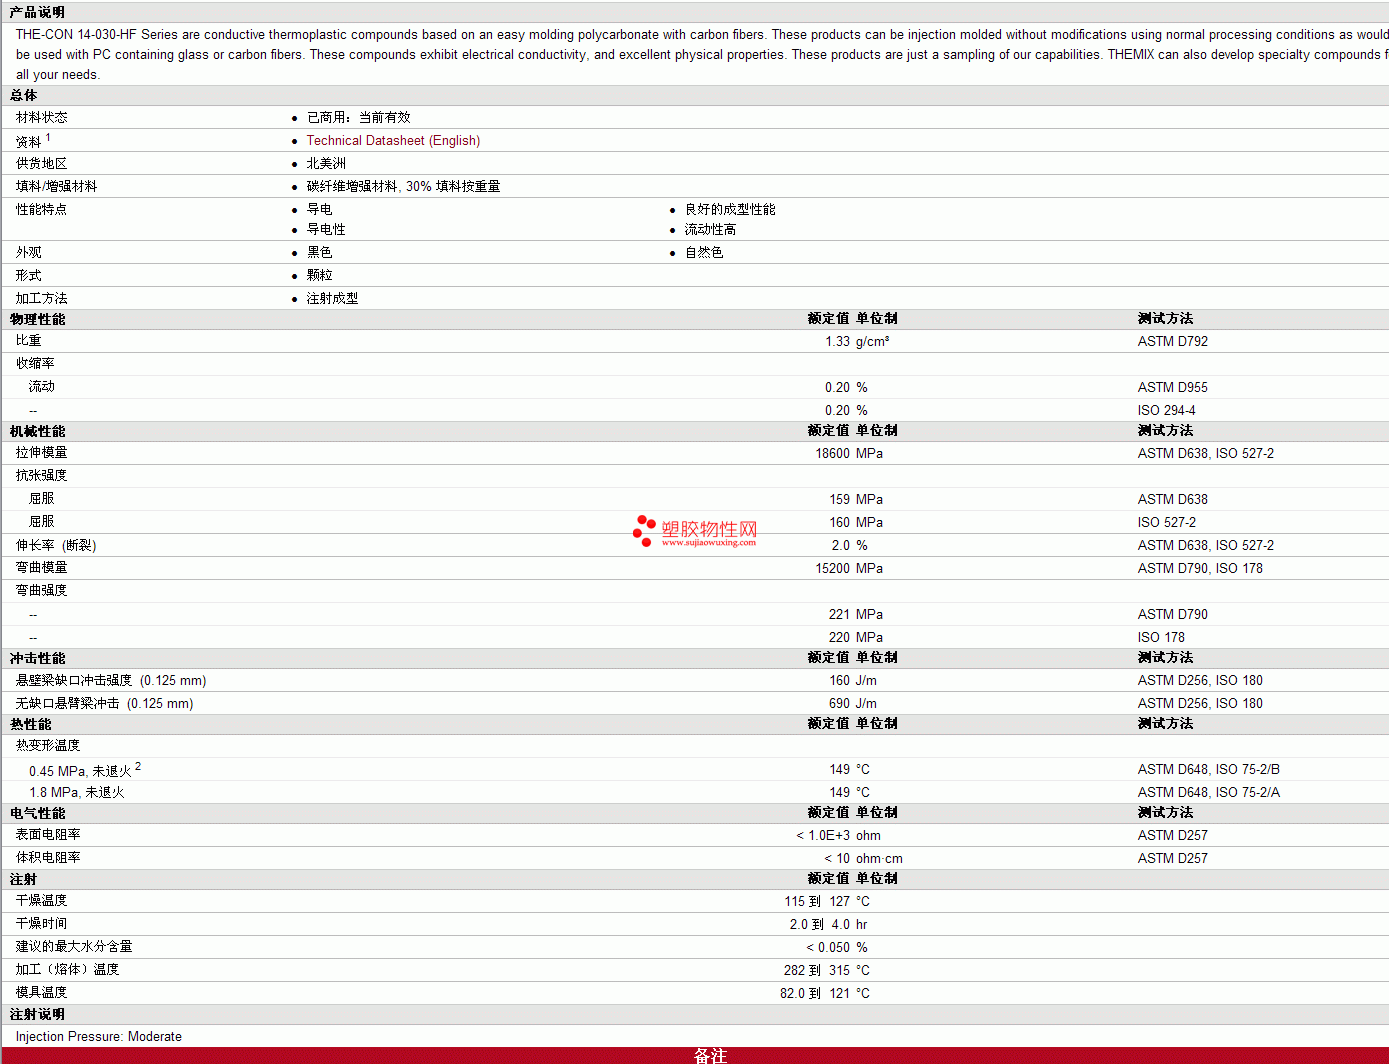Click the 注射说明 section header

tap(37, 1015)
